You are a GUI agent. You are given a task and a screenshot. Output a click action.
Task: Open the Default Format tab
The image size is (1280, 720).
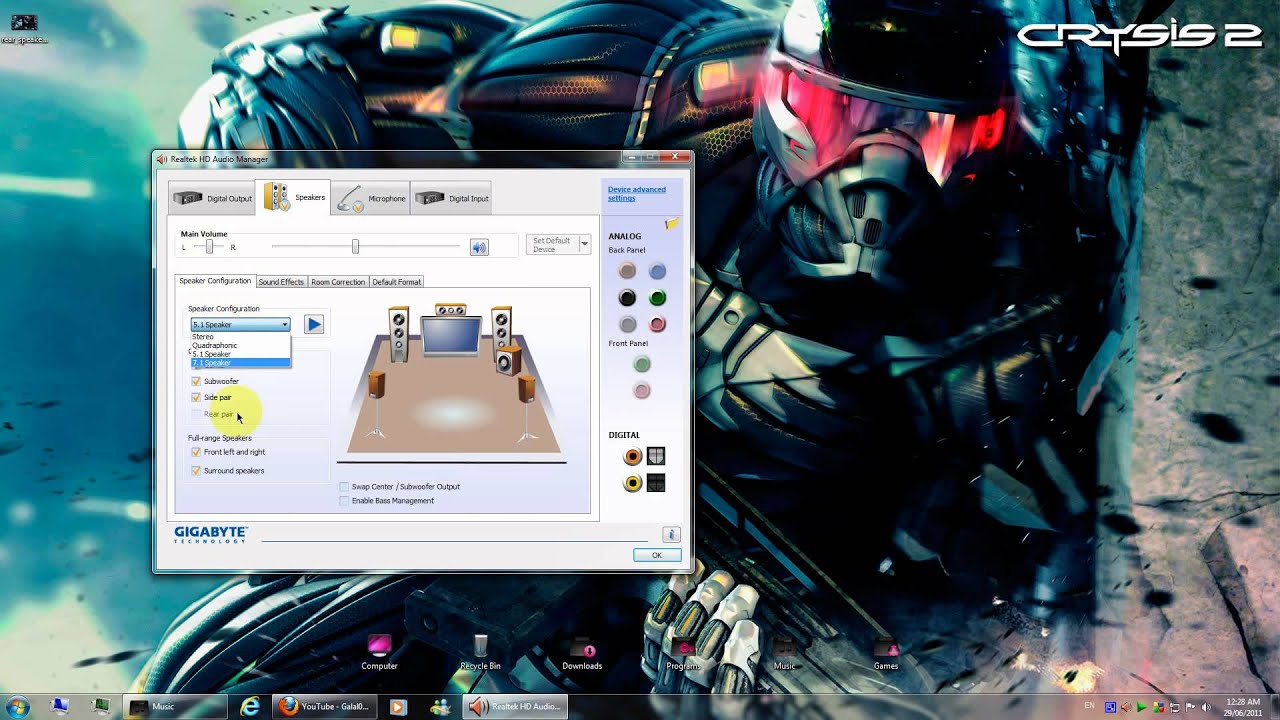coord(397,282)
